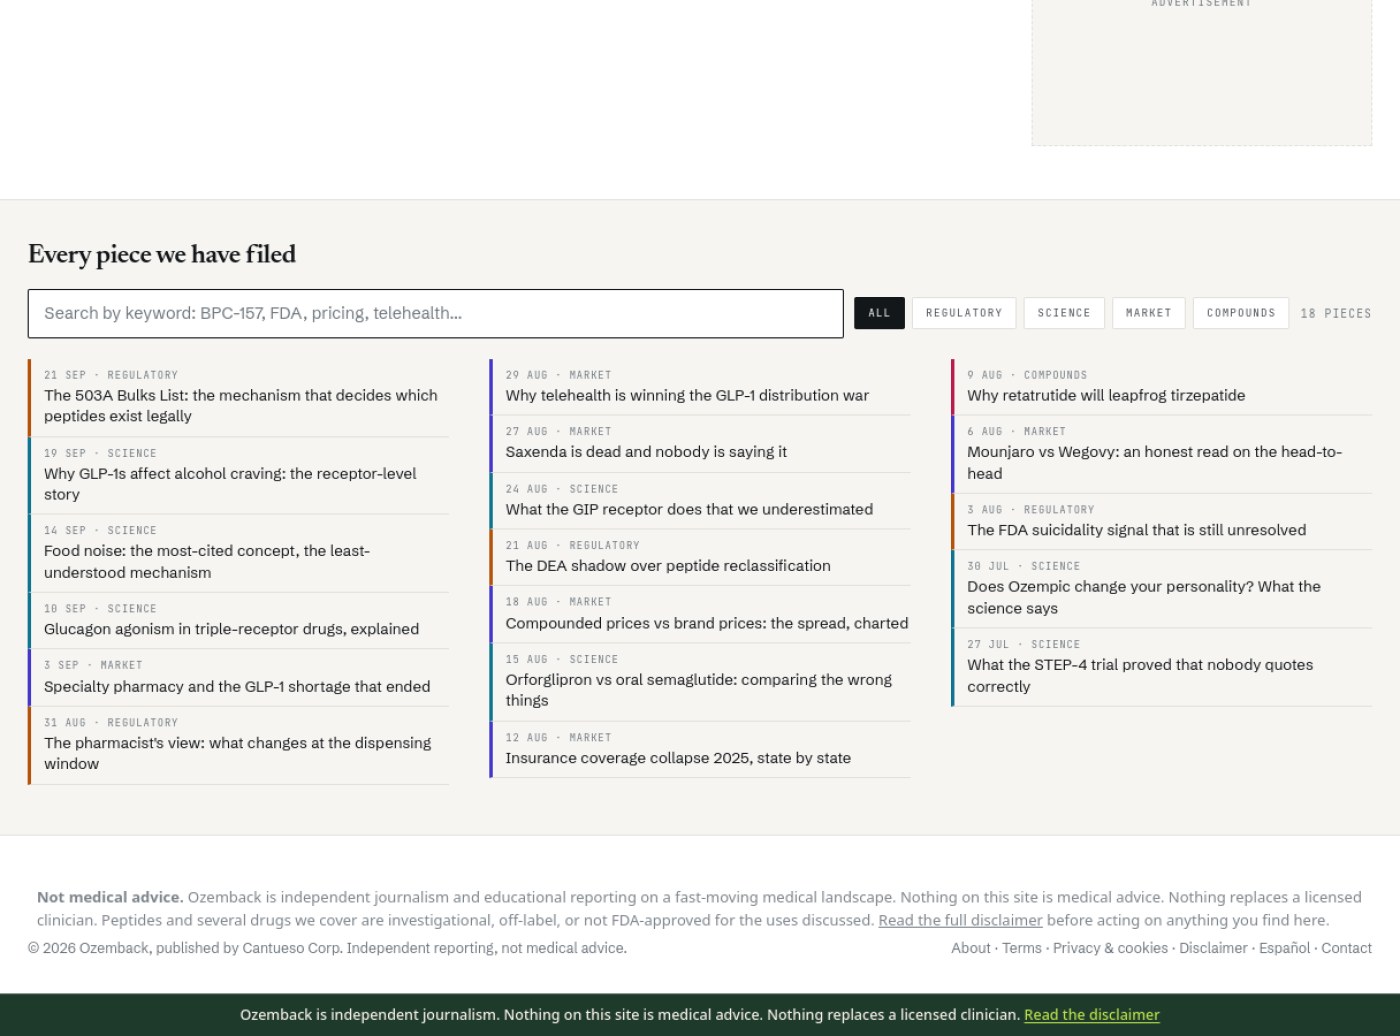Filter pieces by REGULATORY
The image size is (1400, 1036).
pos(964,313)
